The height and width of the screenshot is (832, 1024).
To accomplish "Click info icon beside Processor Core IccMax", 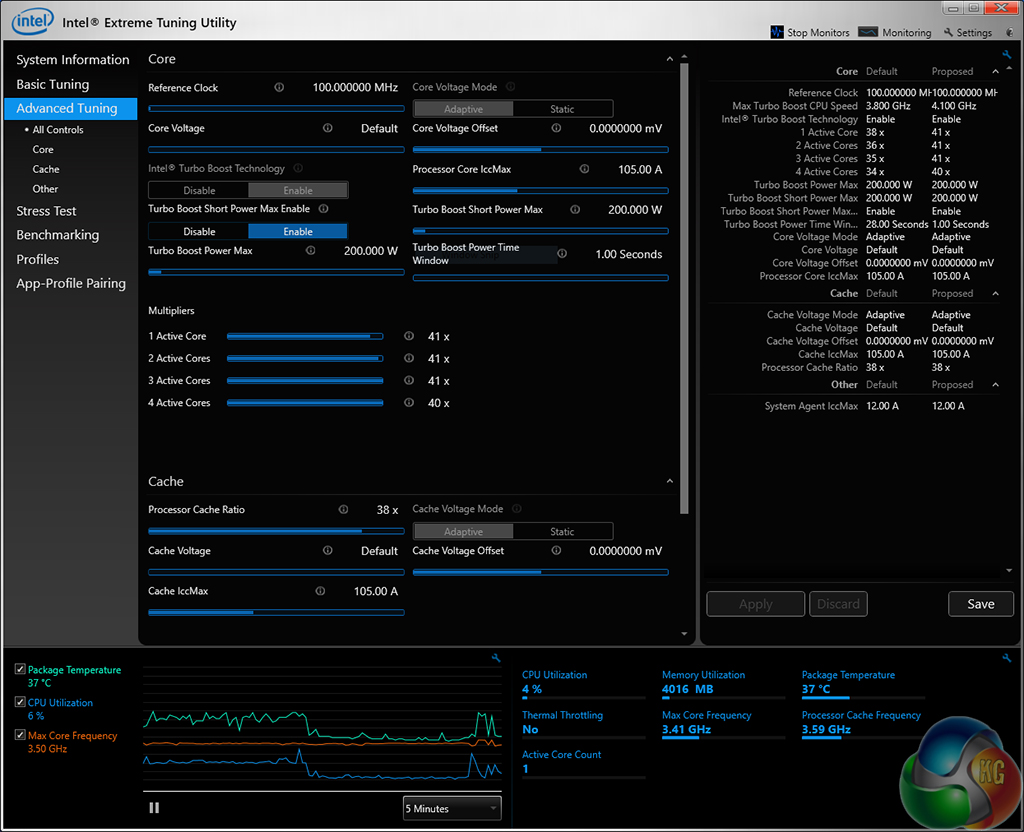I will click(585, 169).
